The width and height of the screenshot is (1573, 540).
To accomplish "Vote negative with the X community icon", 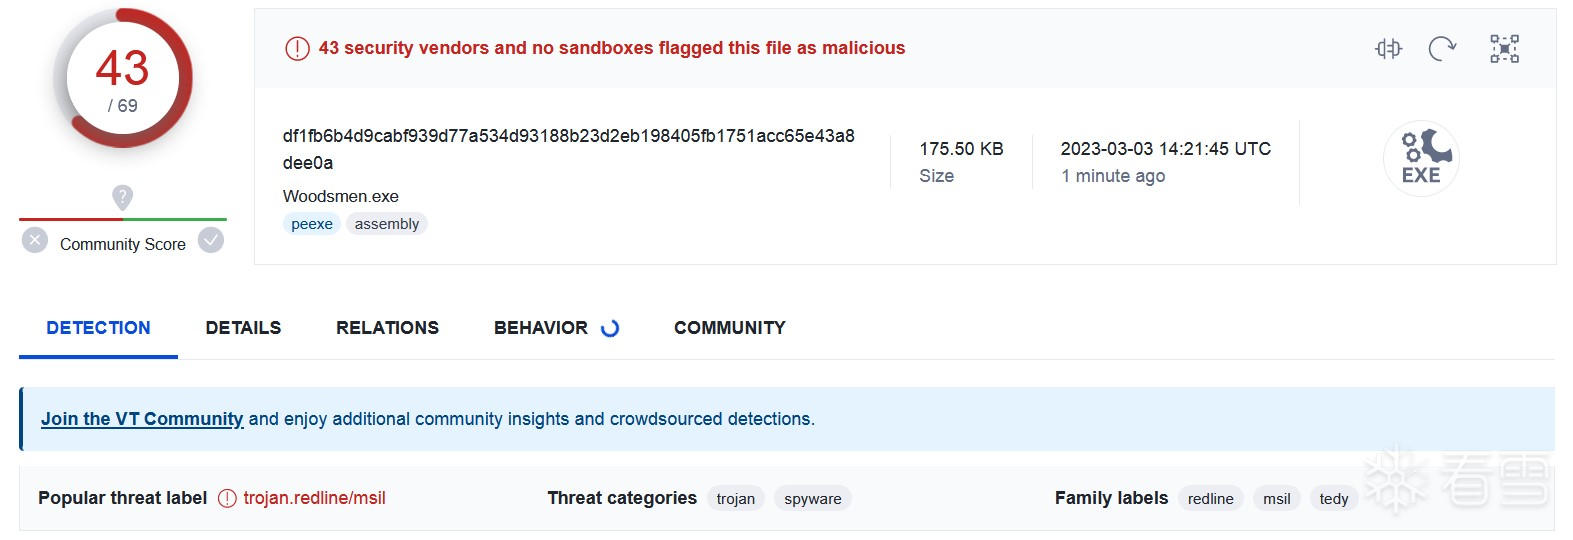I will click(x=35, y=240).
